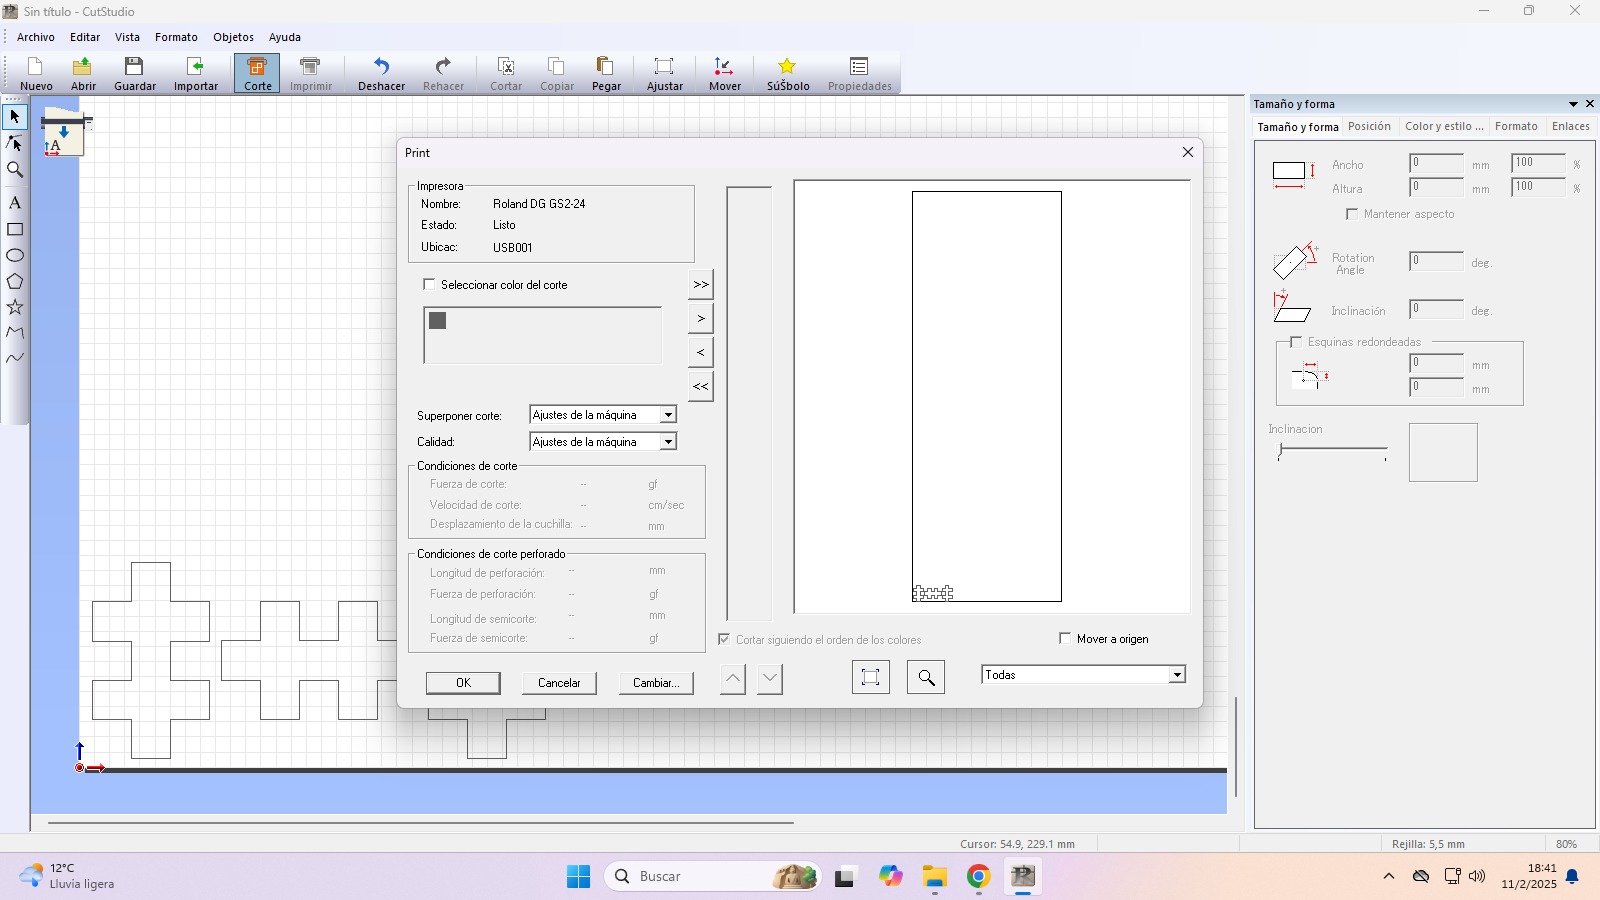
Task: Select the arrow selection tool
Action: tap(15, 117)
